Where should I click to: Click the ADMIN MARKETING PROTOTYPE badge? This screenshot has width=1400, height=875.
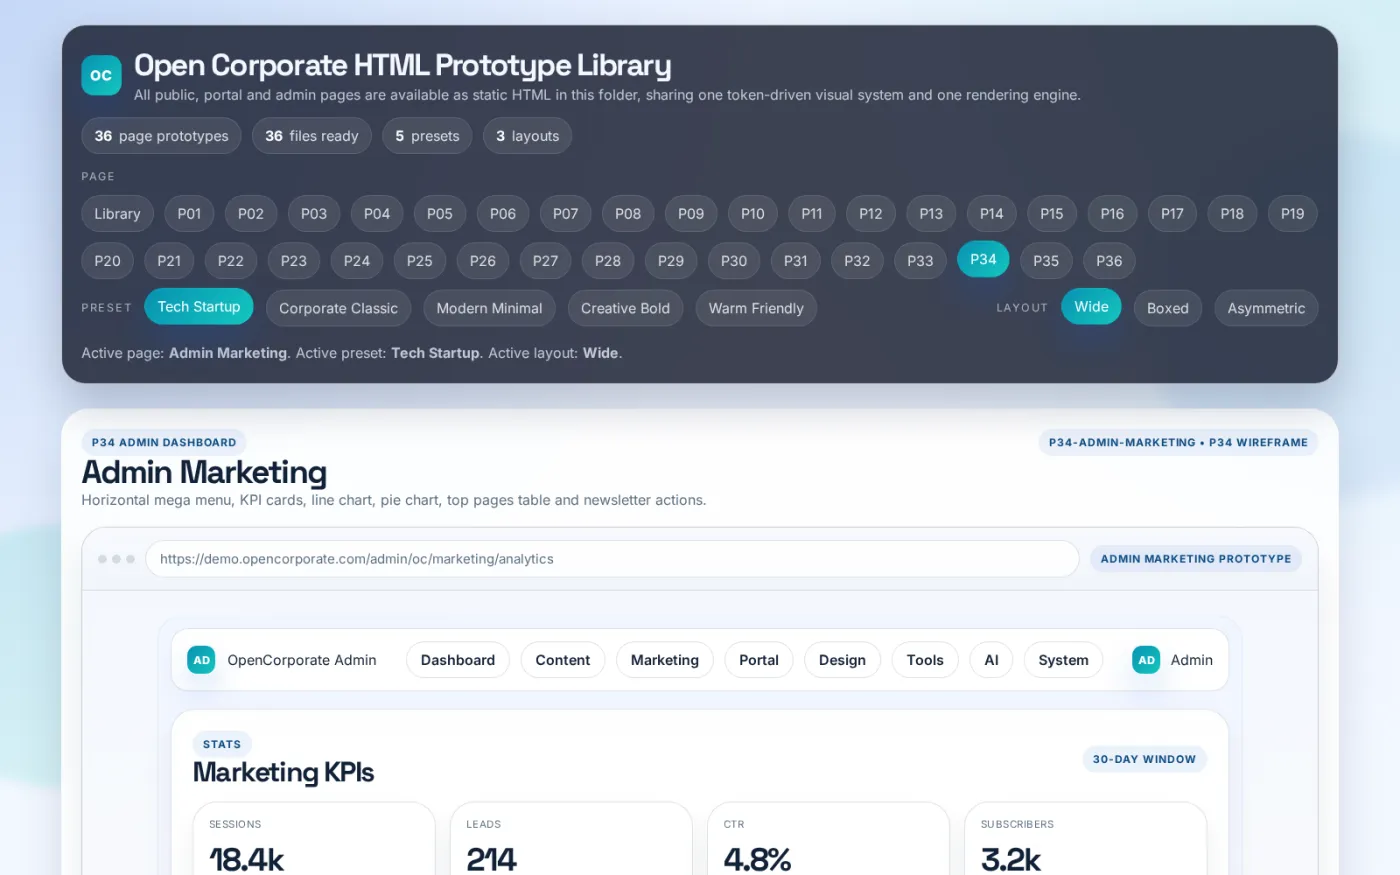tap(1195, 559)
